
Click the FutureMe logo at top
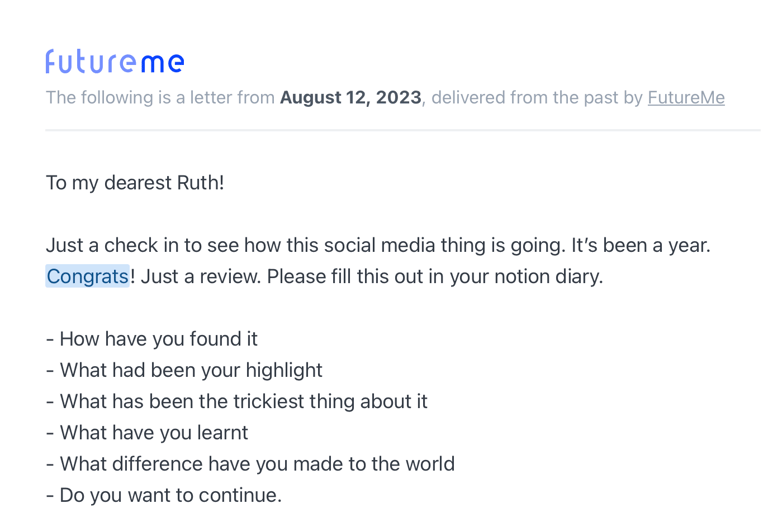click(x=115, y=62)
